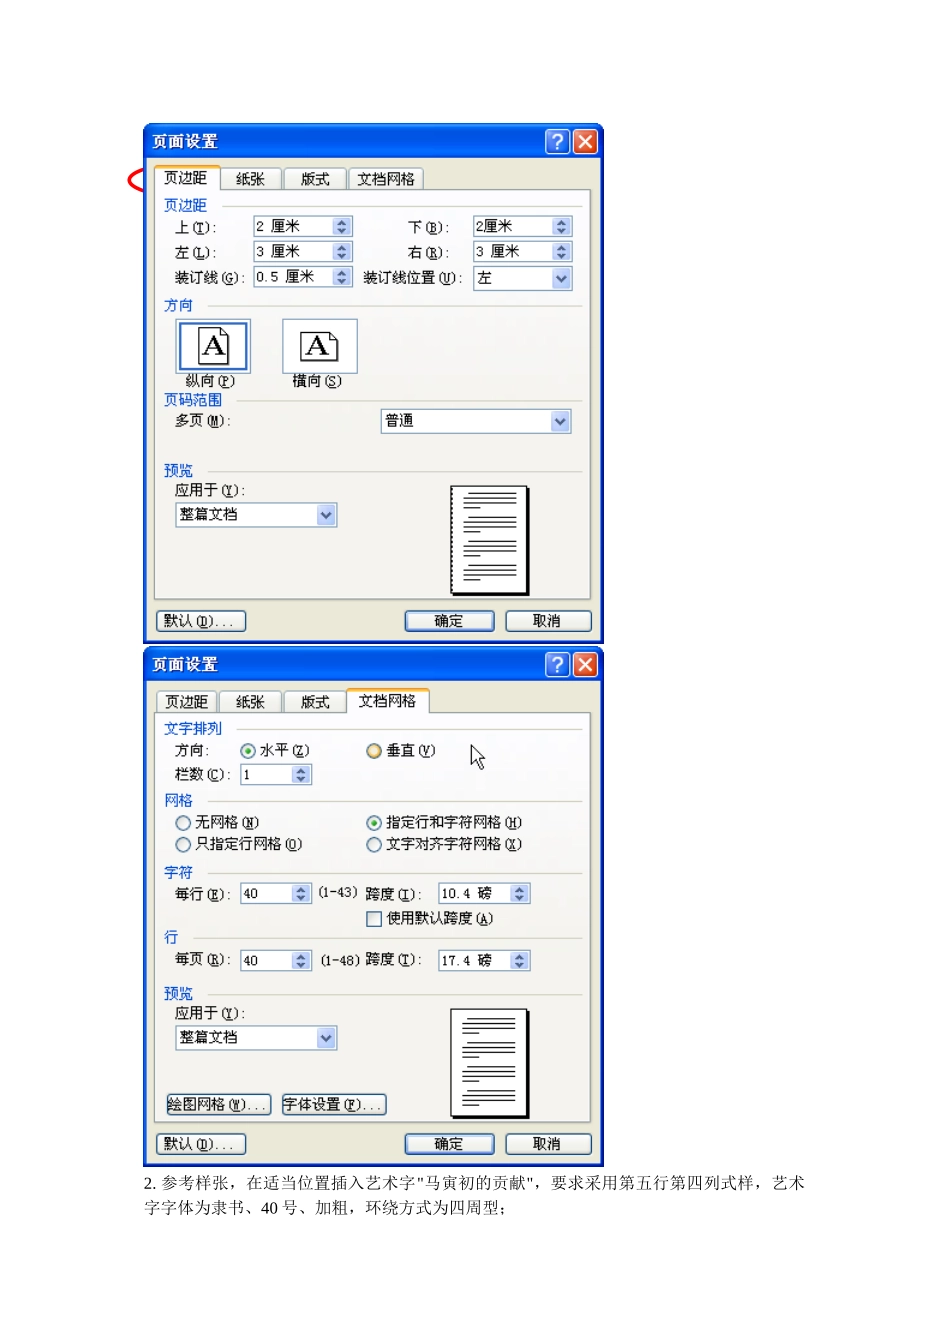Open 多页 dropdown showing 普通

point(560,421)
